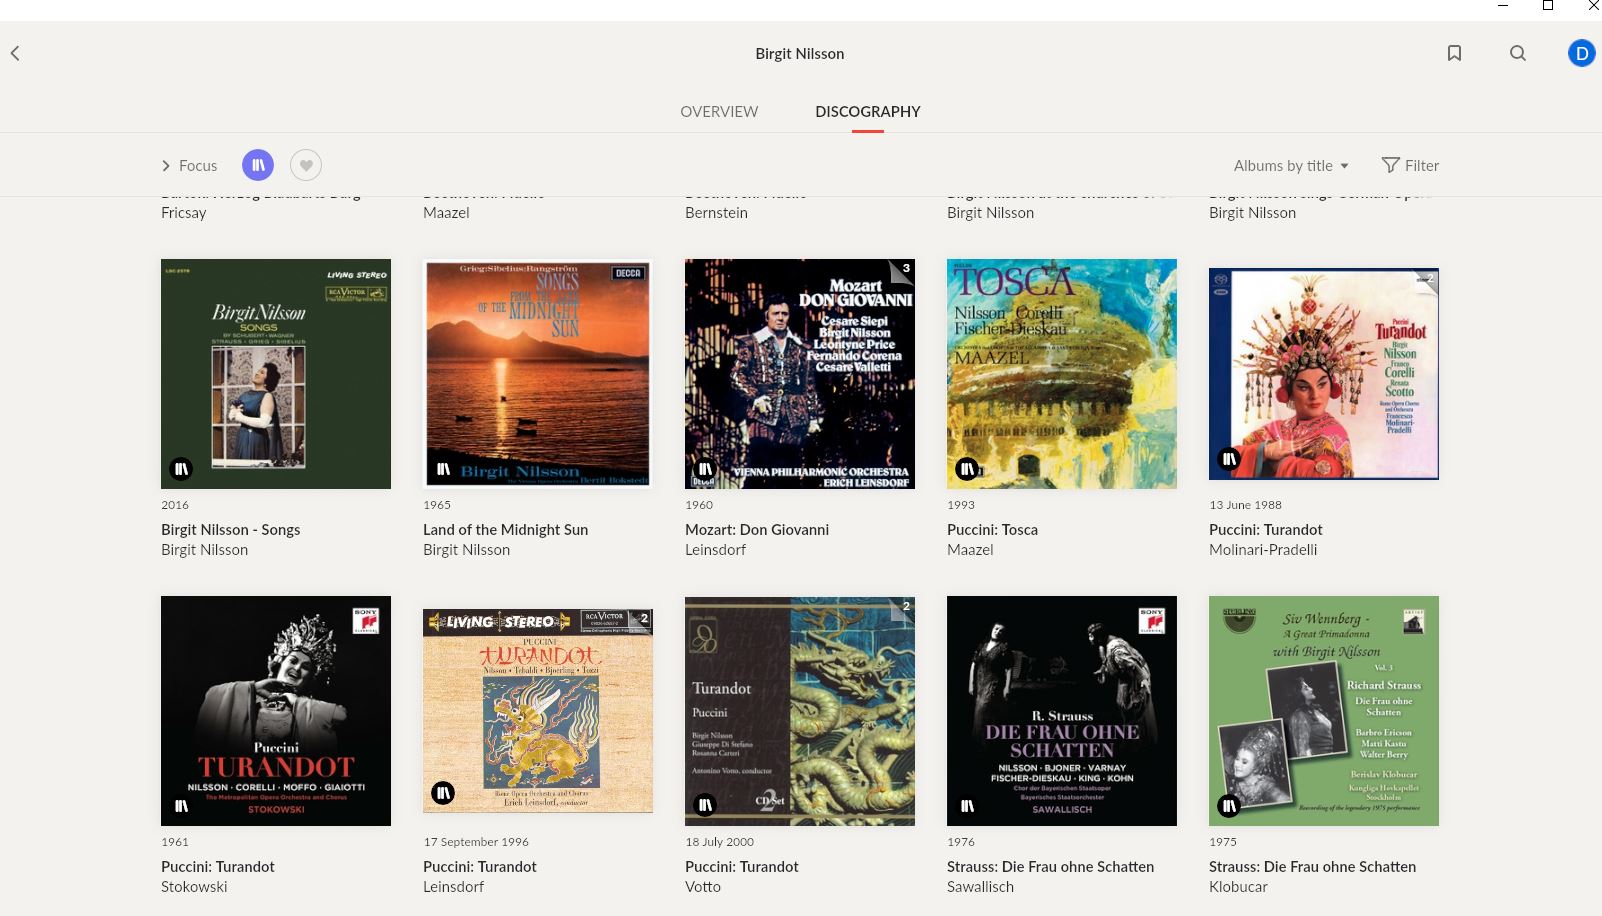Toggle the library-only focus filter
This screenshot has height=916, width=1602.
point(258,165)
